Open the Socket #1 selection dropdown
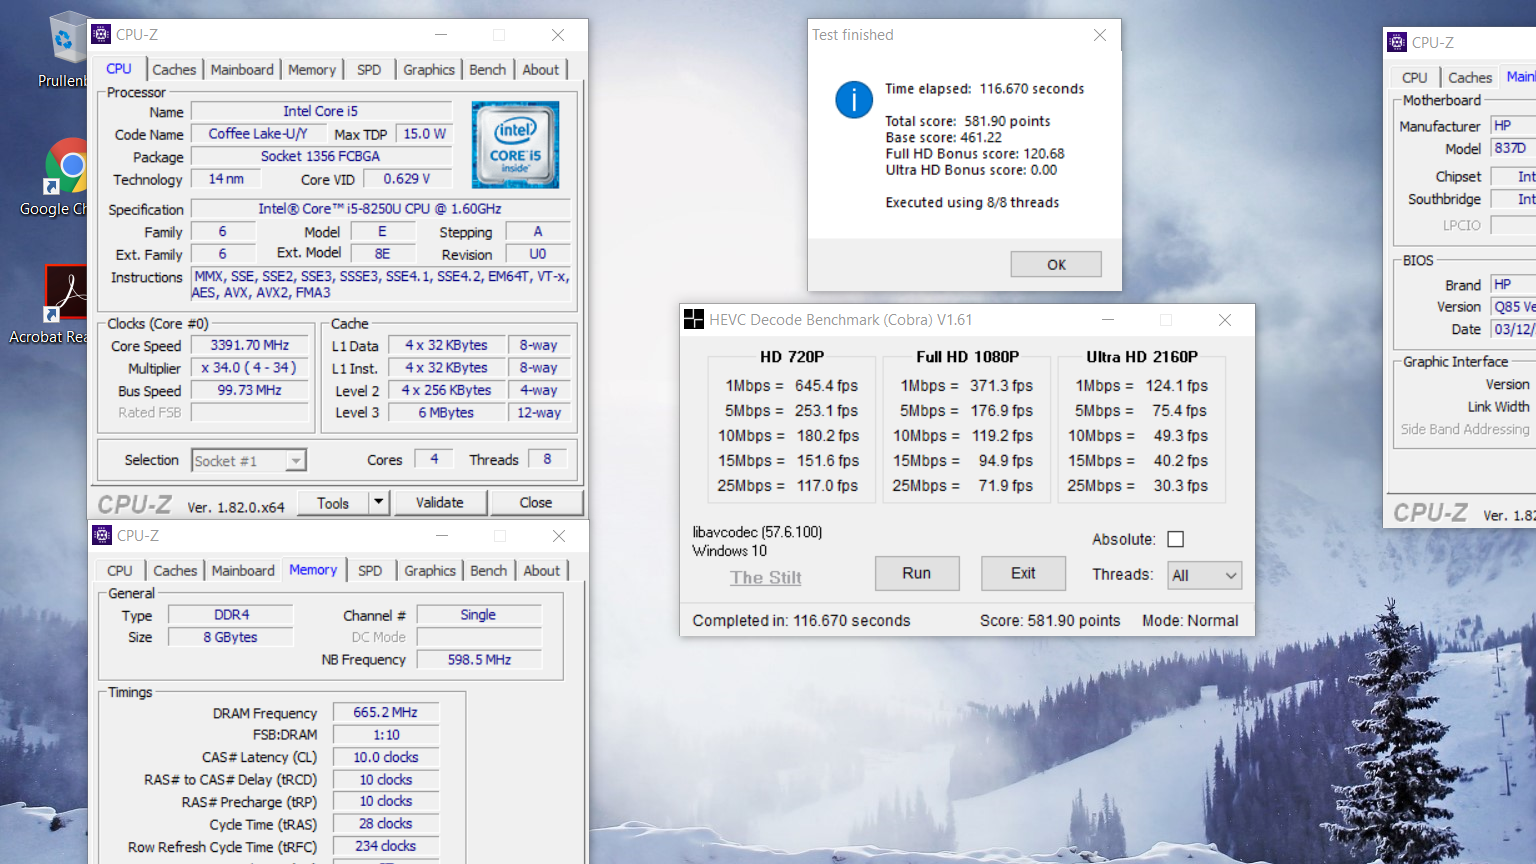1536x864 pixels. pyautogui.click(x=249, y=460)
